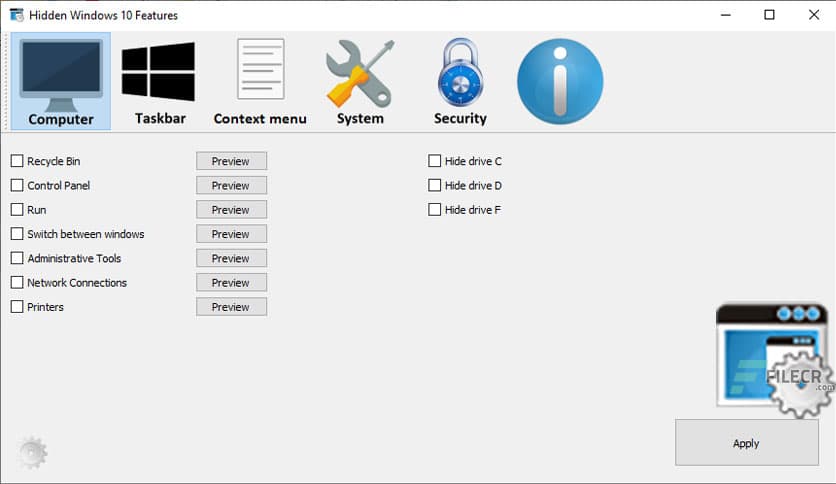Open the Taskbar section with Windows logo
836x484 pixels.
(x=159, y=81)
